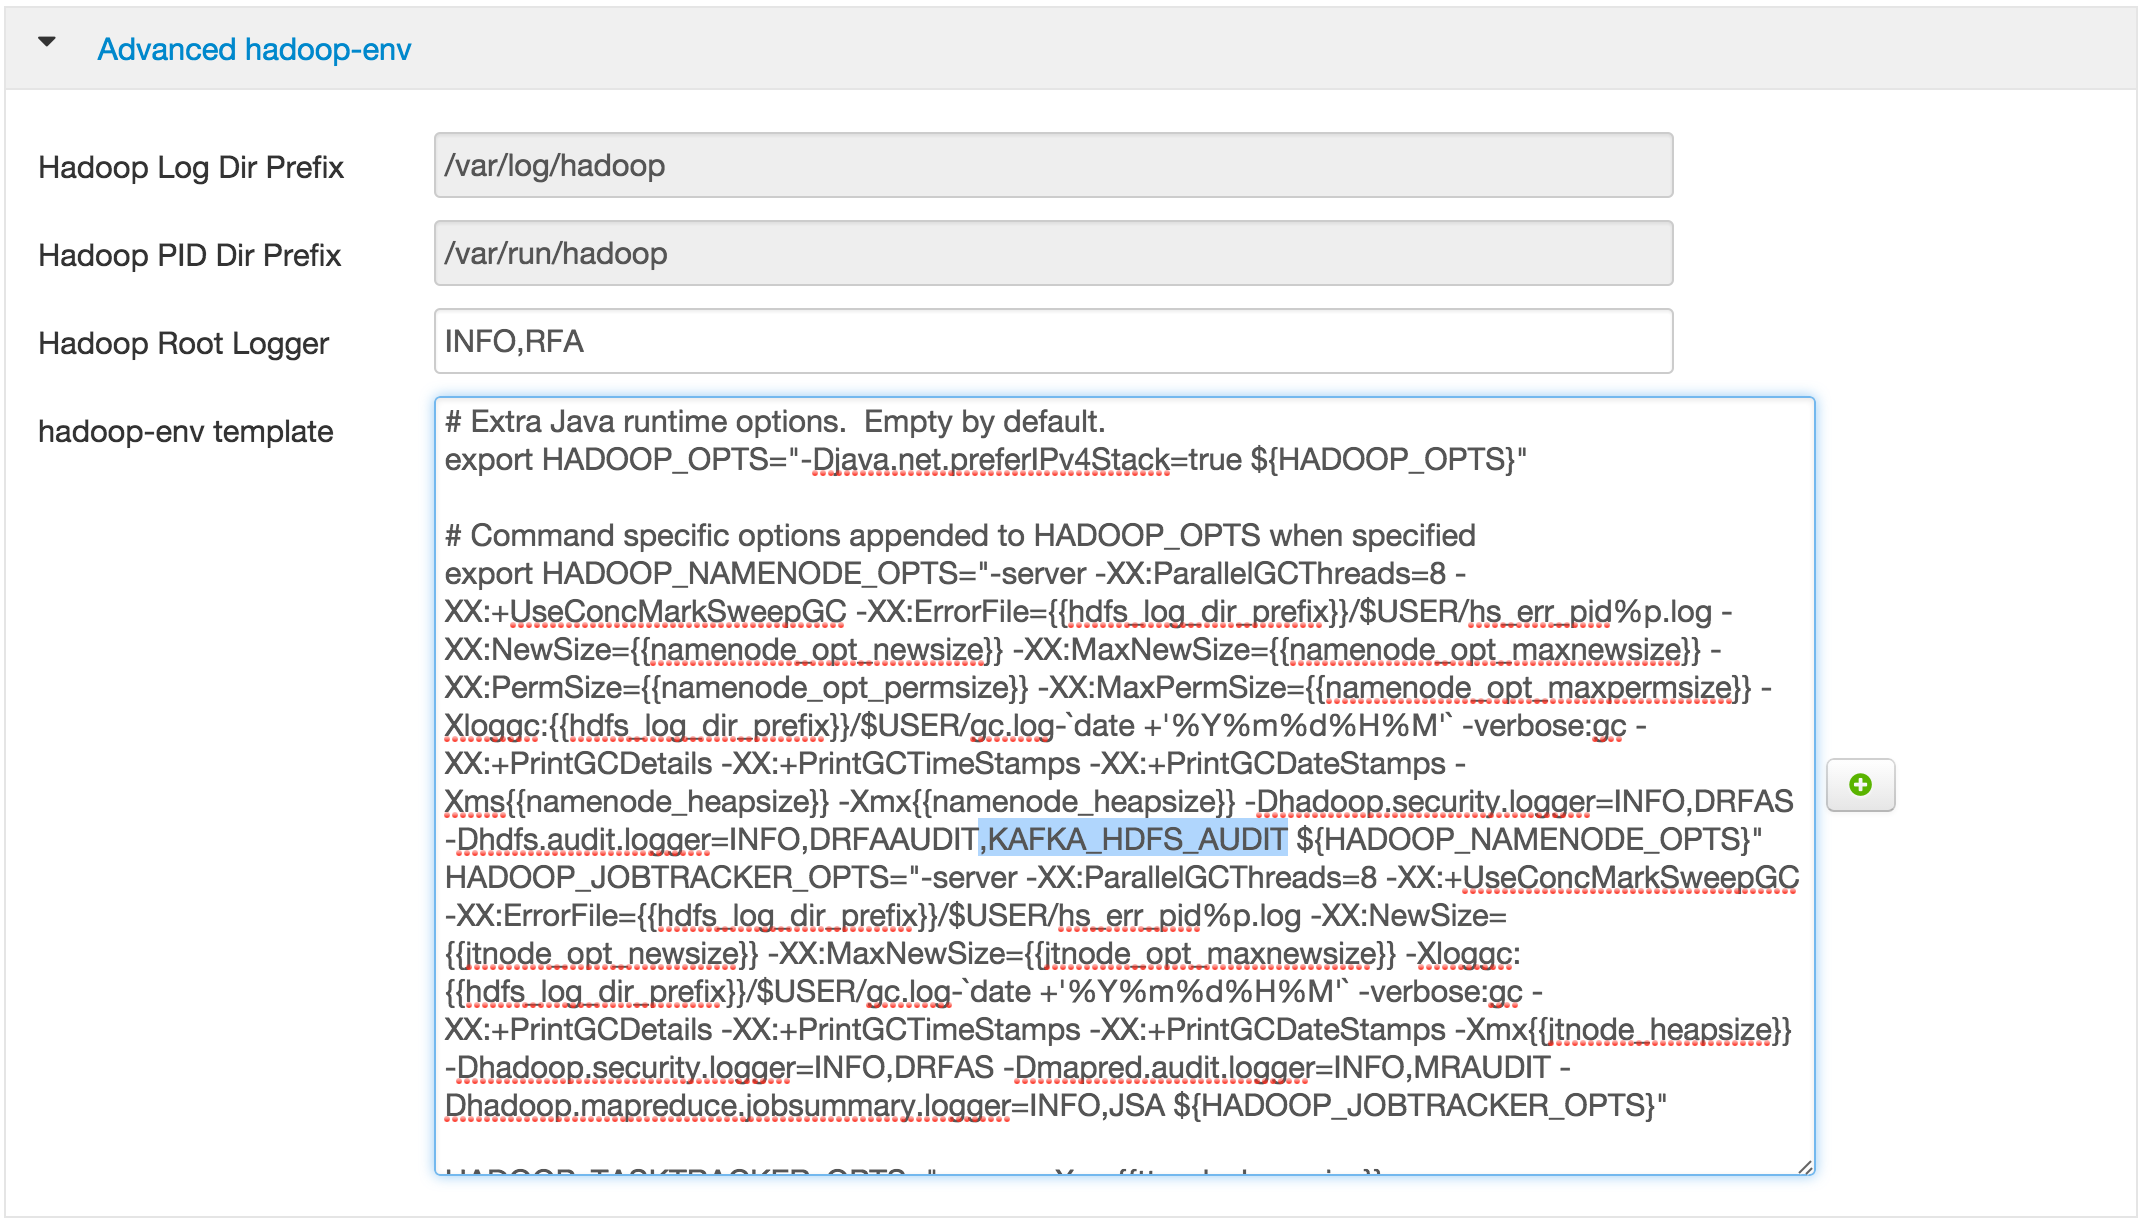This screenshot has height=1226, width=2142.
Task: Click the Djava.net.preferIPv4Stack underlined word
Action: click(990, 460)
